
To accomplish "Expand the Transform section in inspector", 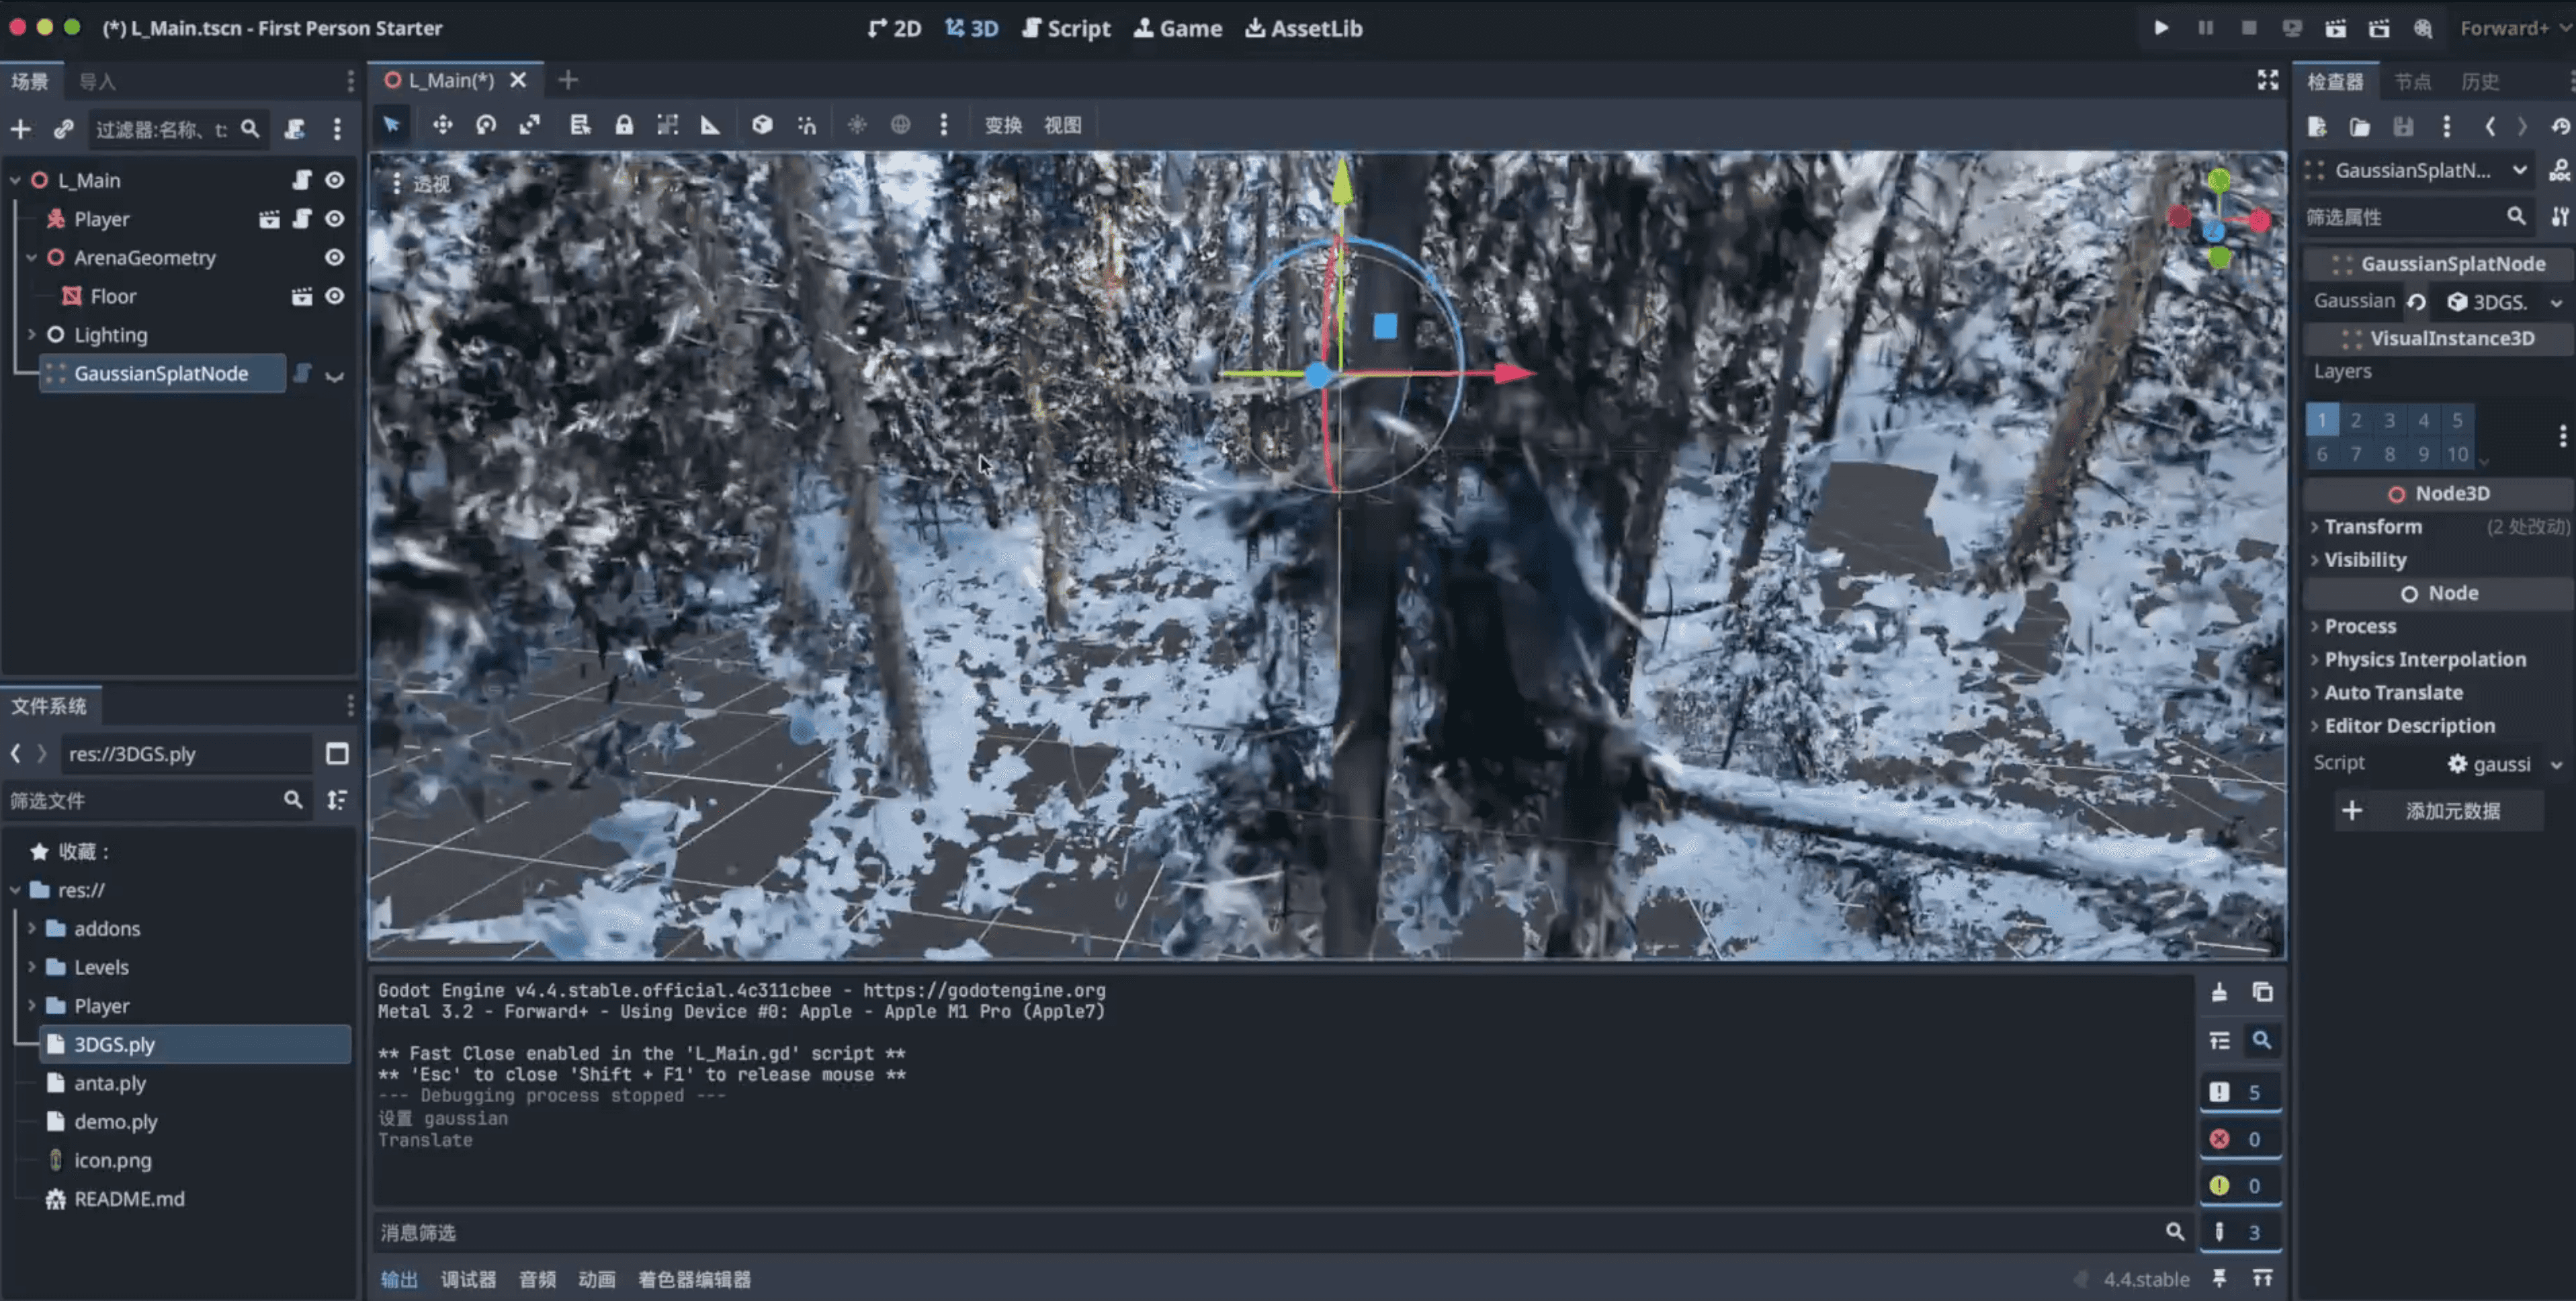I will coord(2438,527).
